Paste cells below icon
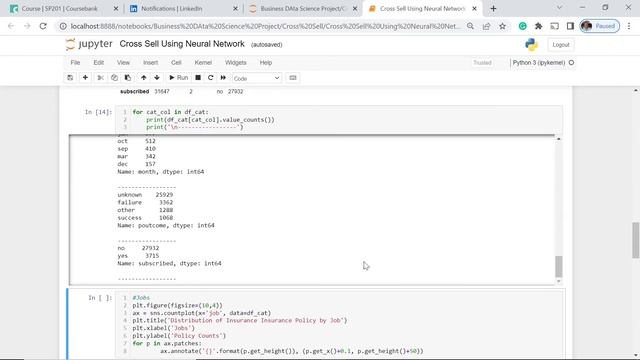Viewport: 640px width, 360px height. [128, 78]
